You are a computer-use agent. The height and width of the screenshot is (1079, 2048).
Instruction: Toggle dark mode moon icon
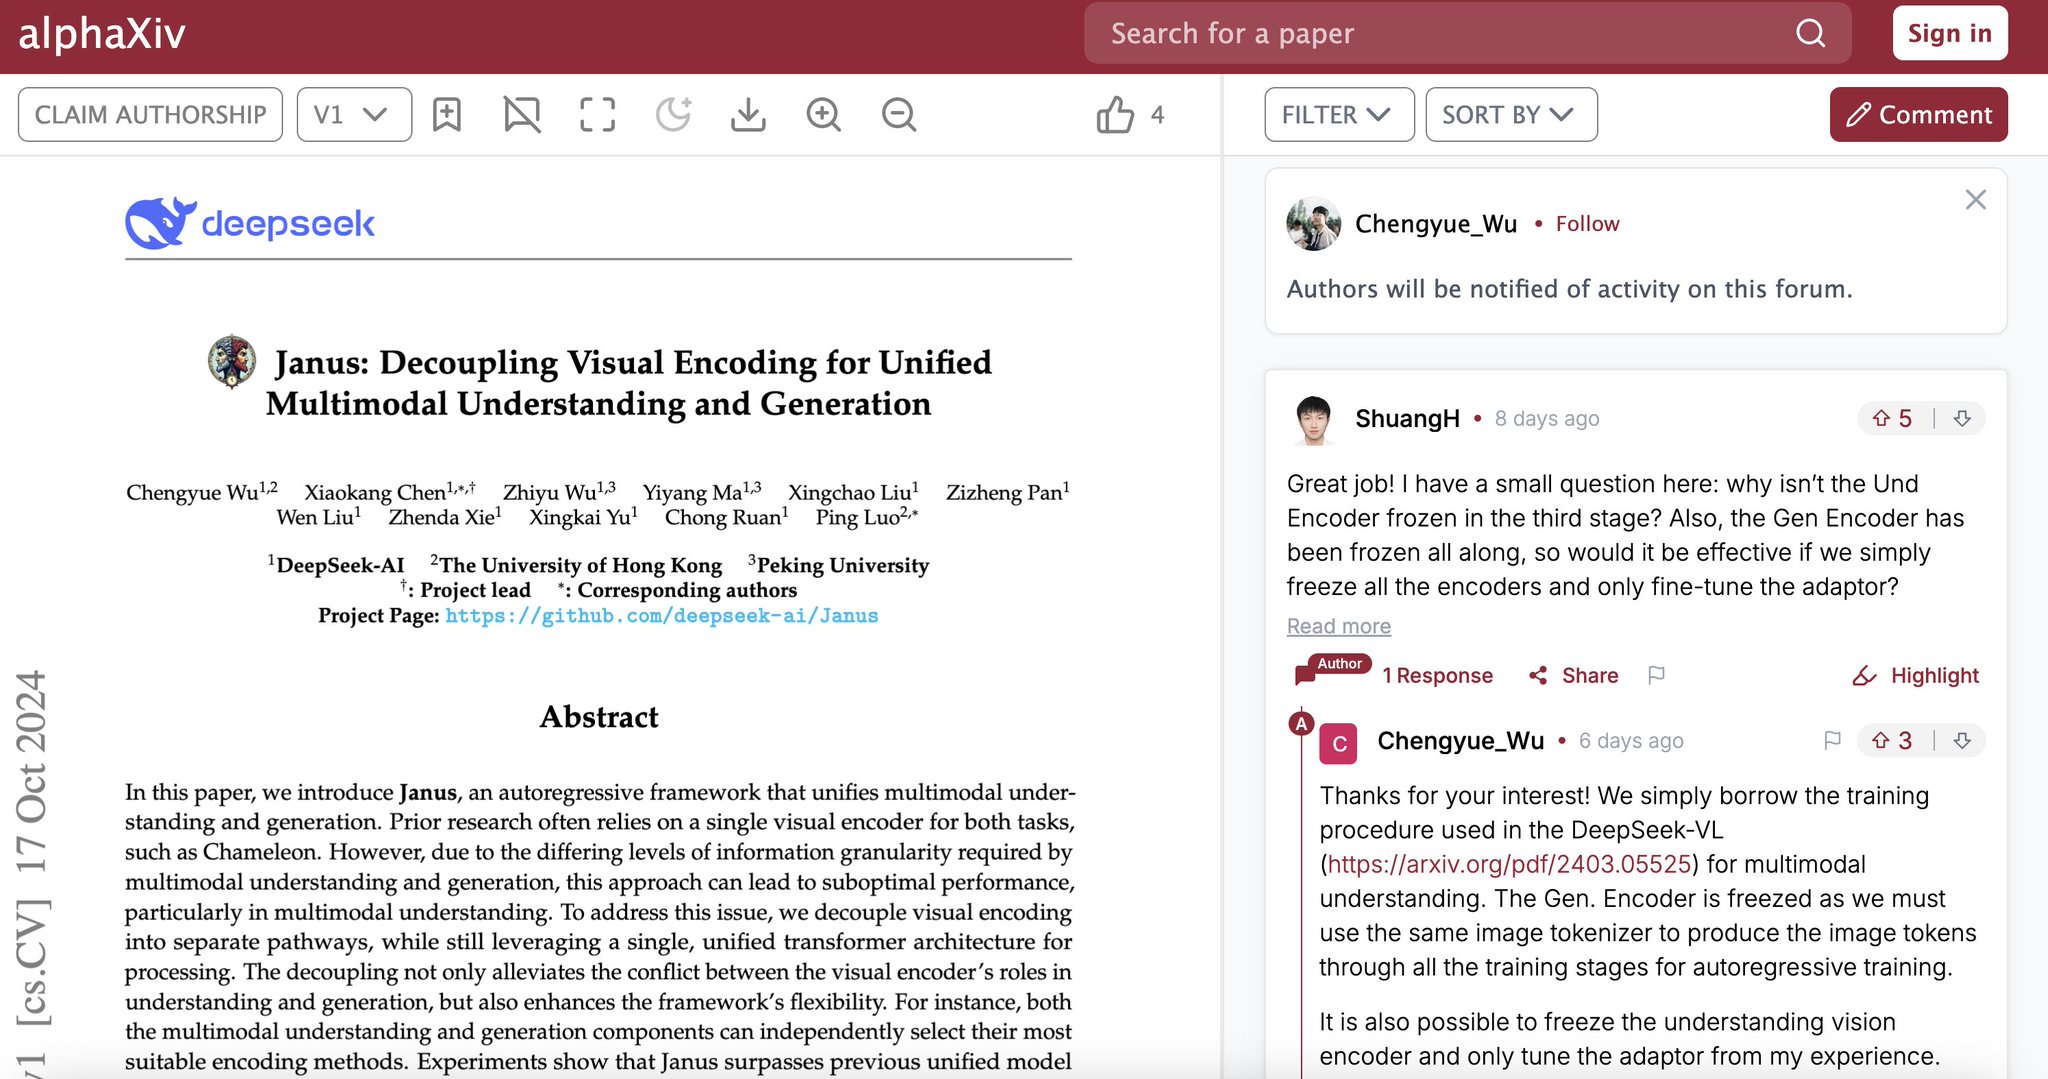[x=673, y=114]
